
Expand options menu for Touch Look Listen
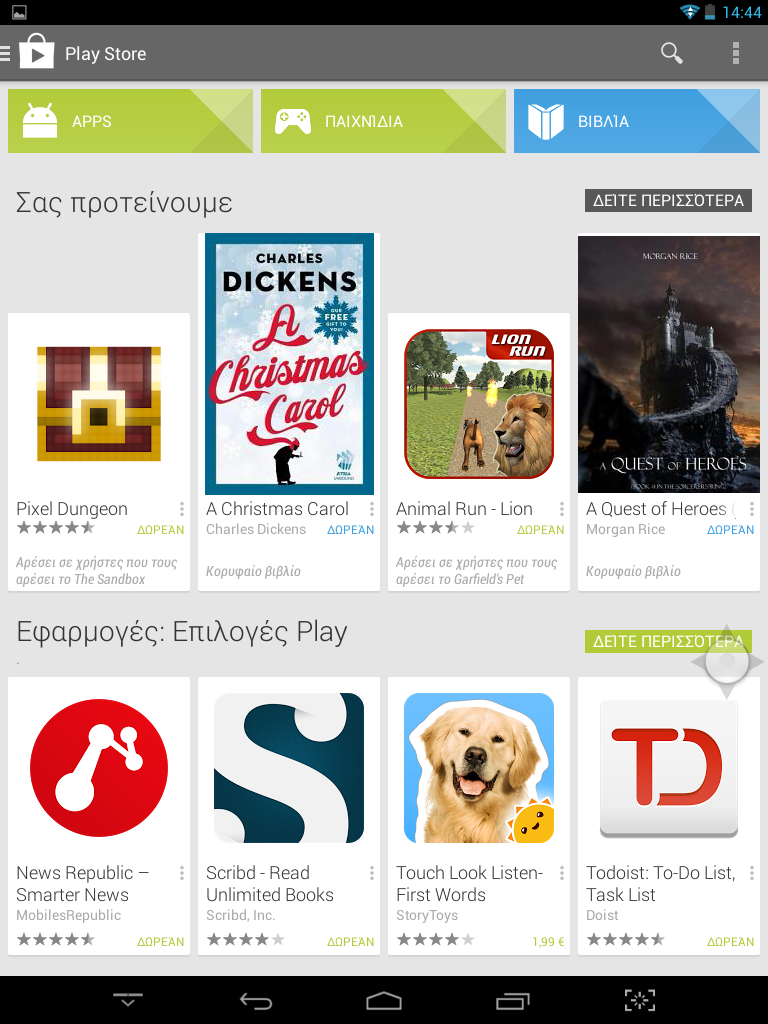562,872
